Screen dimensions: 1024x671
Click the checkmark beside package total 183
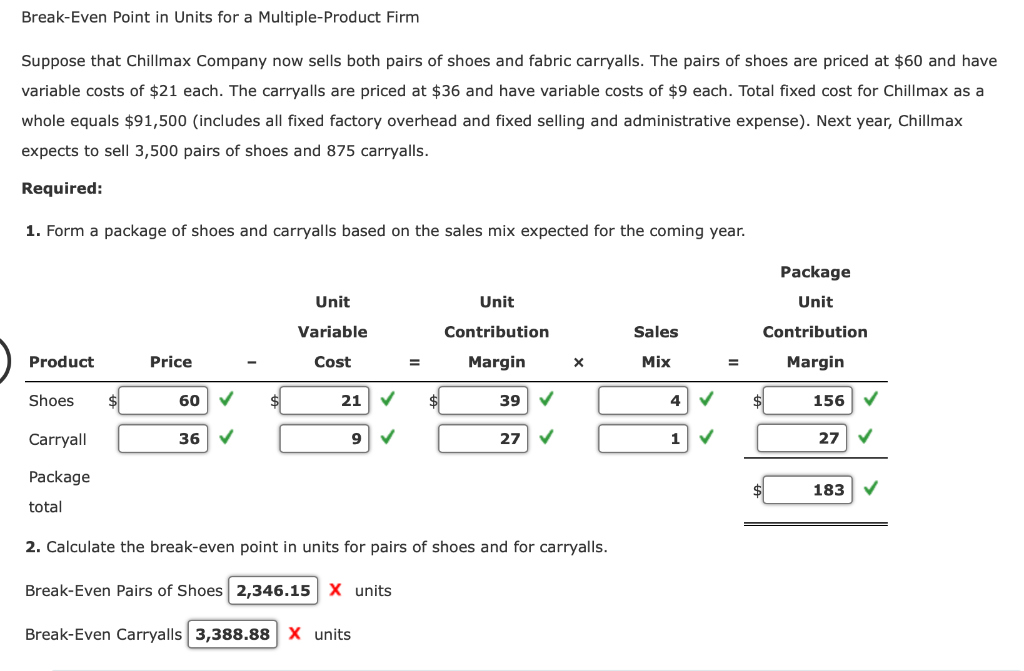(870, 489)
